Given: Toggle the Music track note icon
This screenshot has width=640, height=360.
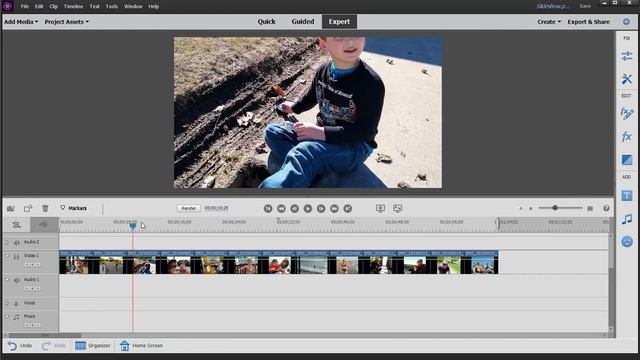Looking at the screenshot, I should click(x=16, y=317).
